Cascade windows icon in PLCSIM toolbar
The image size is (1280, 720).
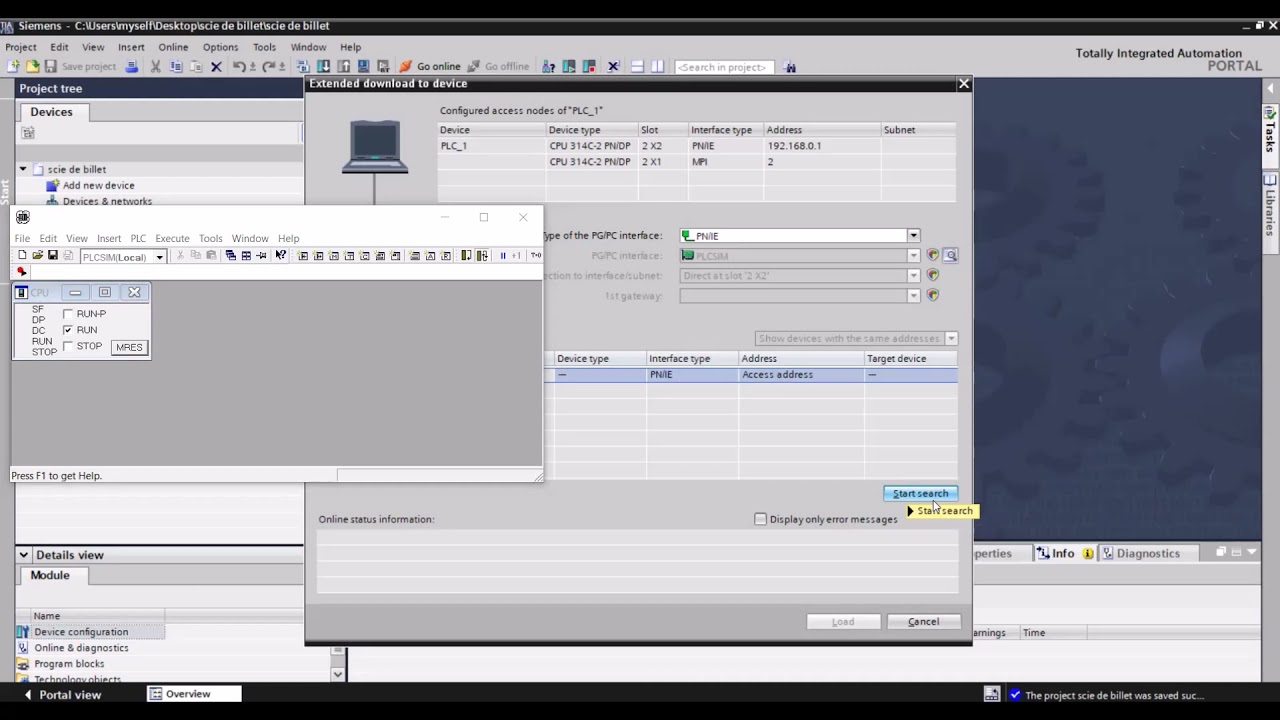[230, 256]
